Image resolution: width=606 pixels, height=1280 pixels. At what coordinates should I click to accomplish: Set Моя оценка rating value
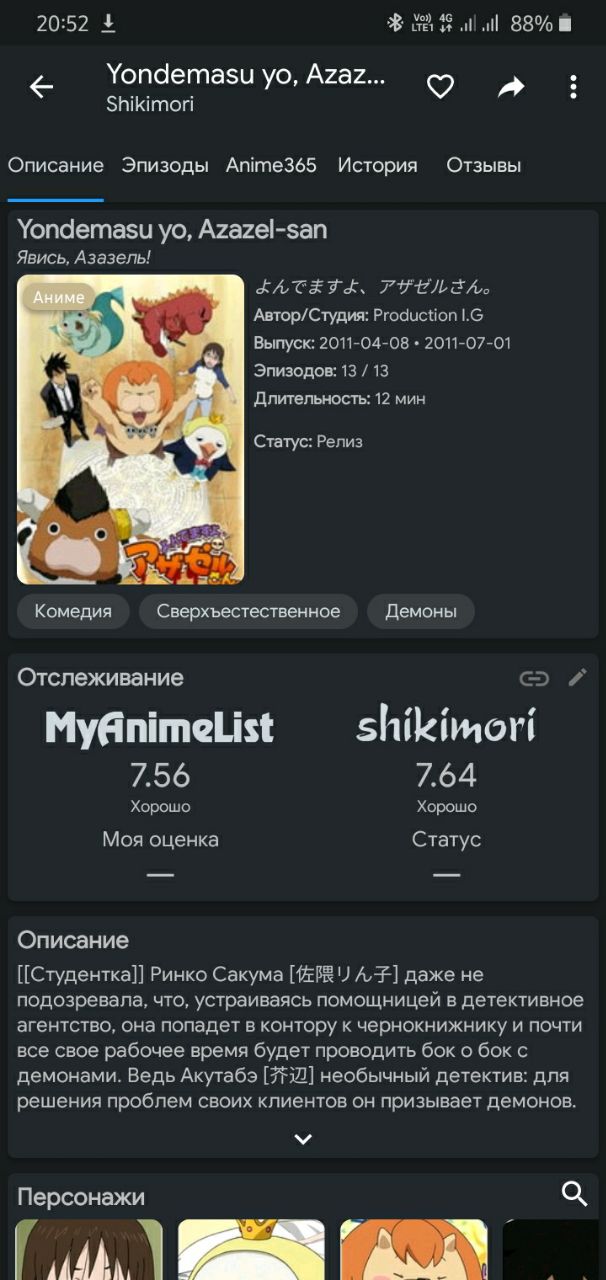pos(160,874)
